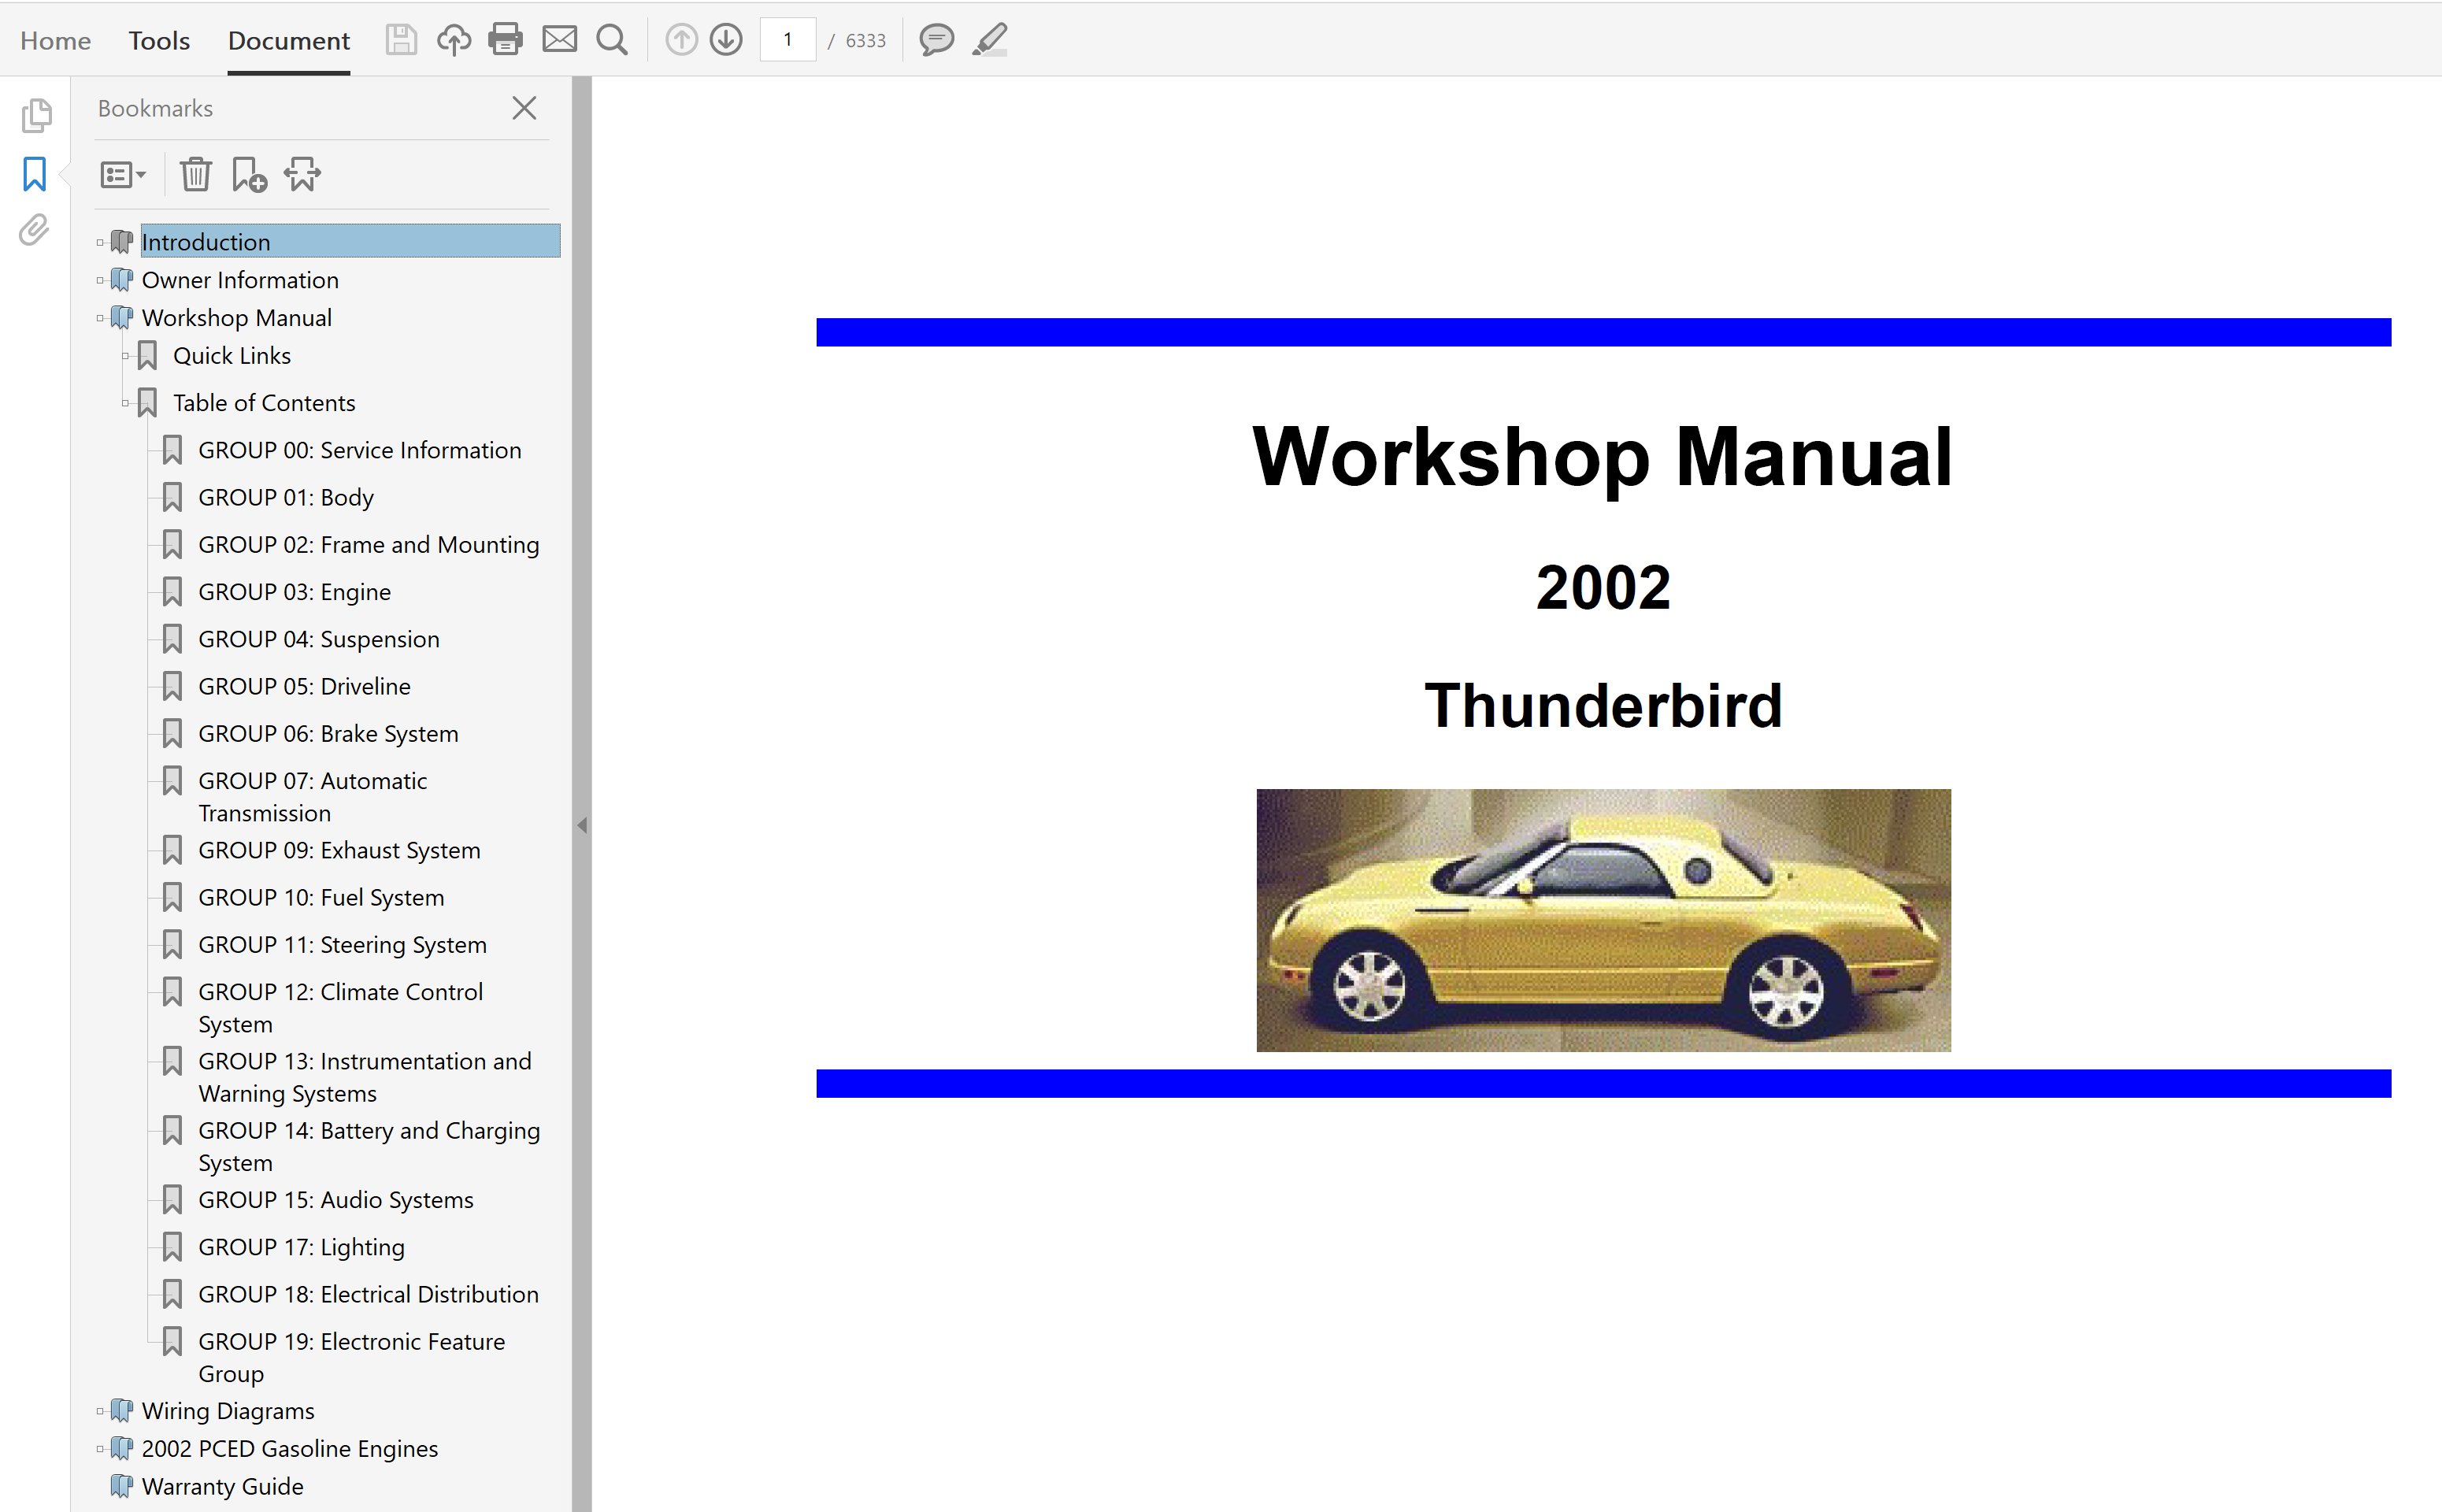The image size is (2442, 1512).
Task: Add a comment with speech bubble icon
Action: pos(936,40)
